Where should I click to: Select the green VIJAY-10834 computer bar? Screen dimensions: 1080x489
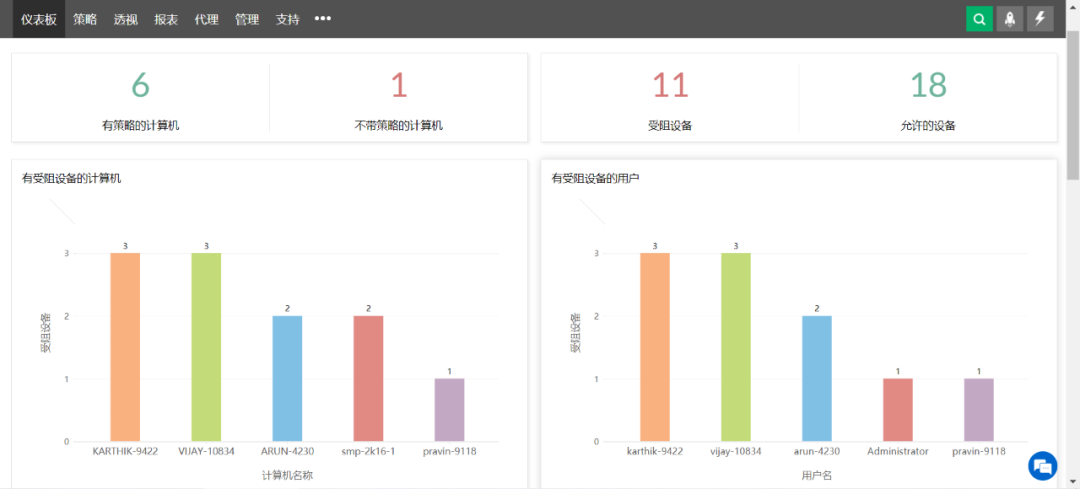[206, 347]
